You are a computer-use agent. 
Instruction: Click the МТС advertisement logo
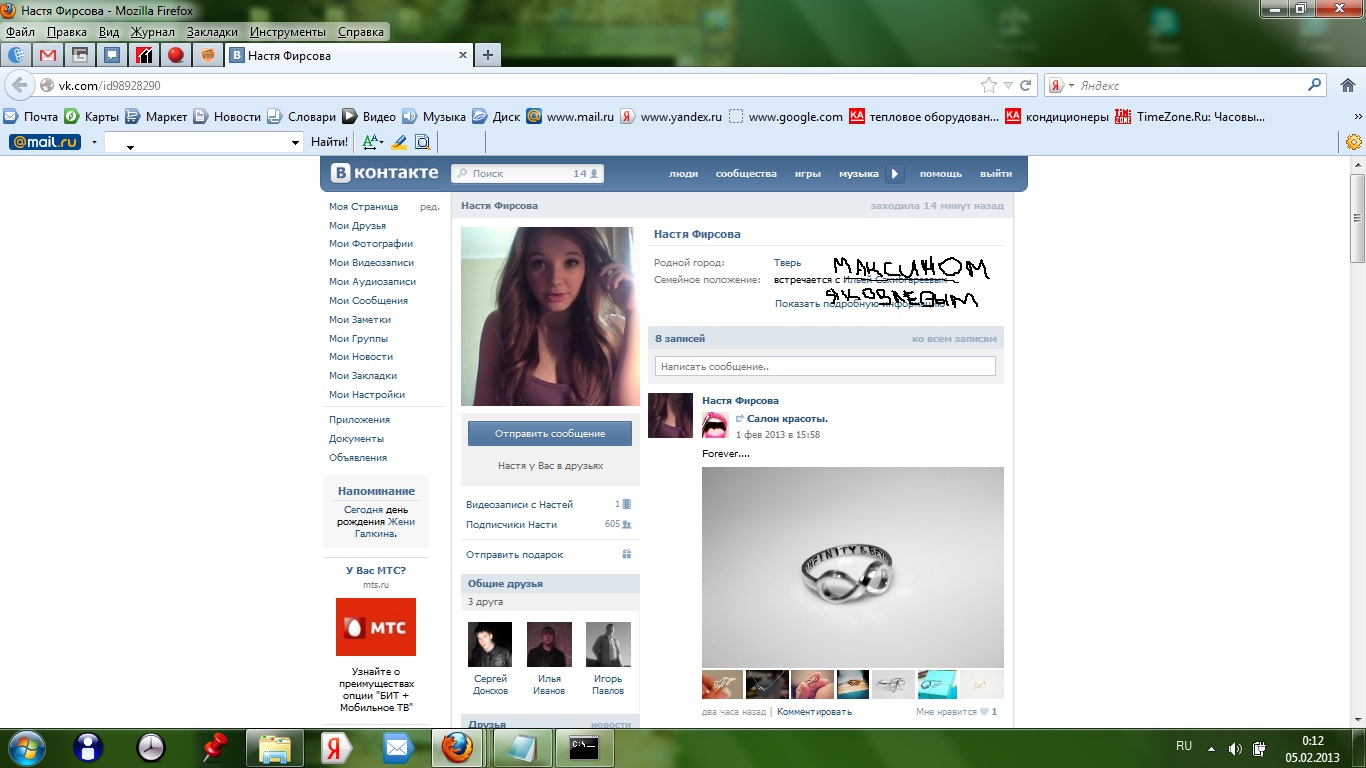(x=376, y=627)
